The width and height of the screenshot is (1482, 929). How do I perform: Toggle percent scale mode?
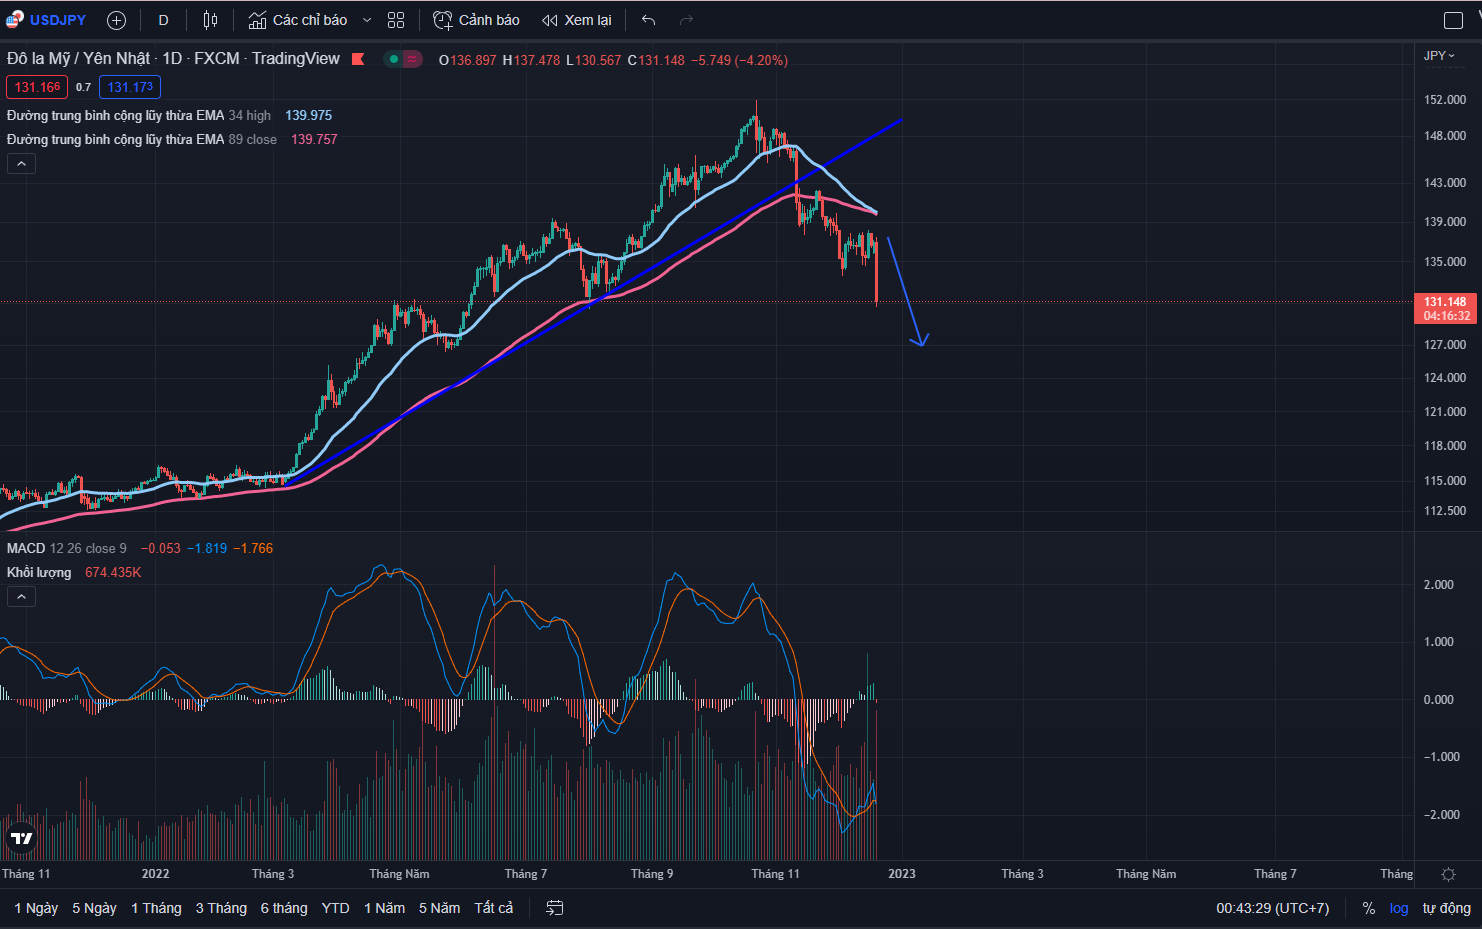[x=1368, y=908]
